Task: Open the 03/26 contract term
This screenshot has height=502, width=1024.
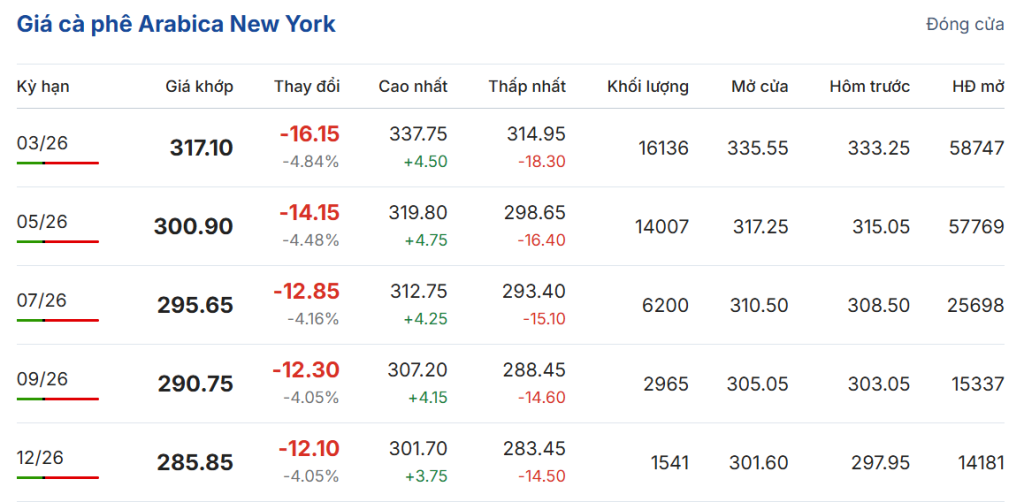Action: pos(42,142)
